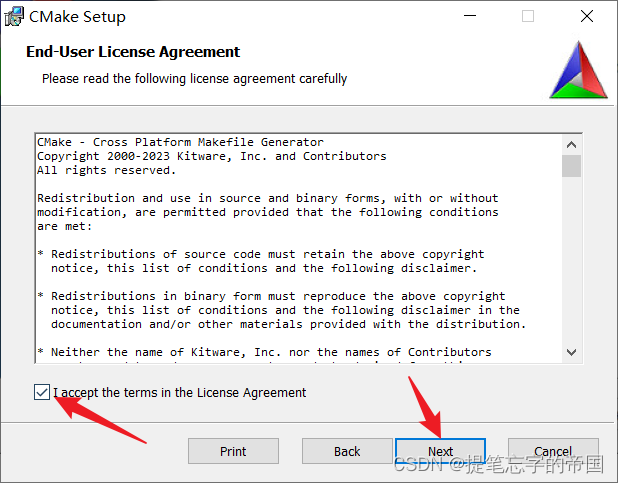Screen dimensions: 618x483
Task: Click the license text scrollbar thumb
Action: point(571,166)
